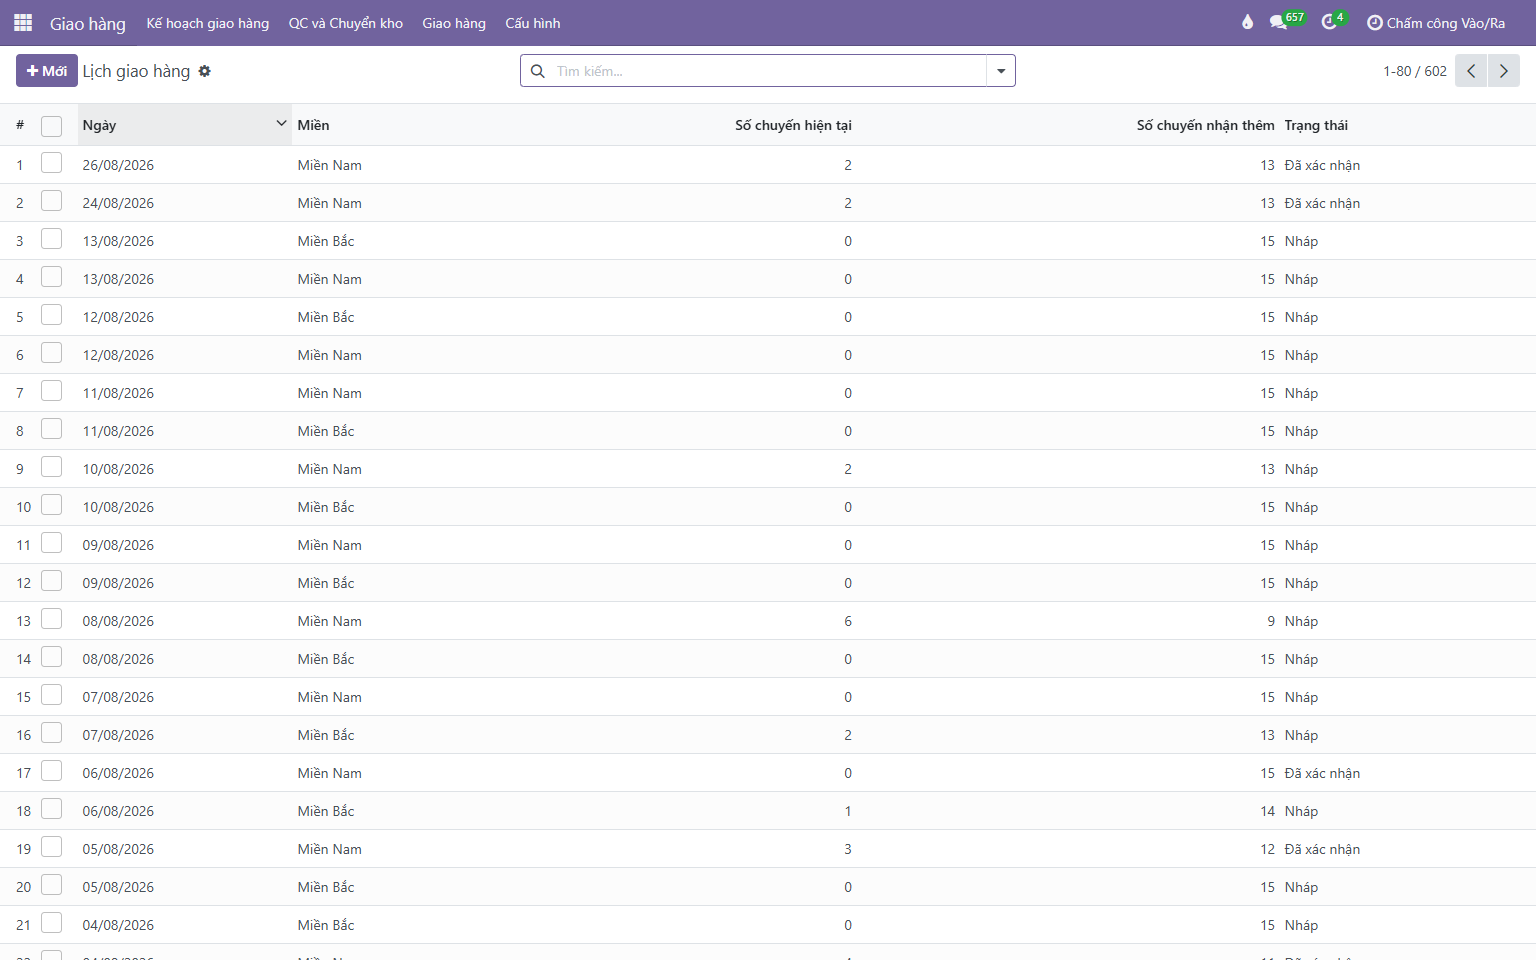Open Chấm công Vào/Ra attendance

pos(1436,23)
